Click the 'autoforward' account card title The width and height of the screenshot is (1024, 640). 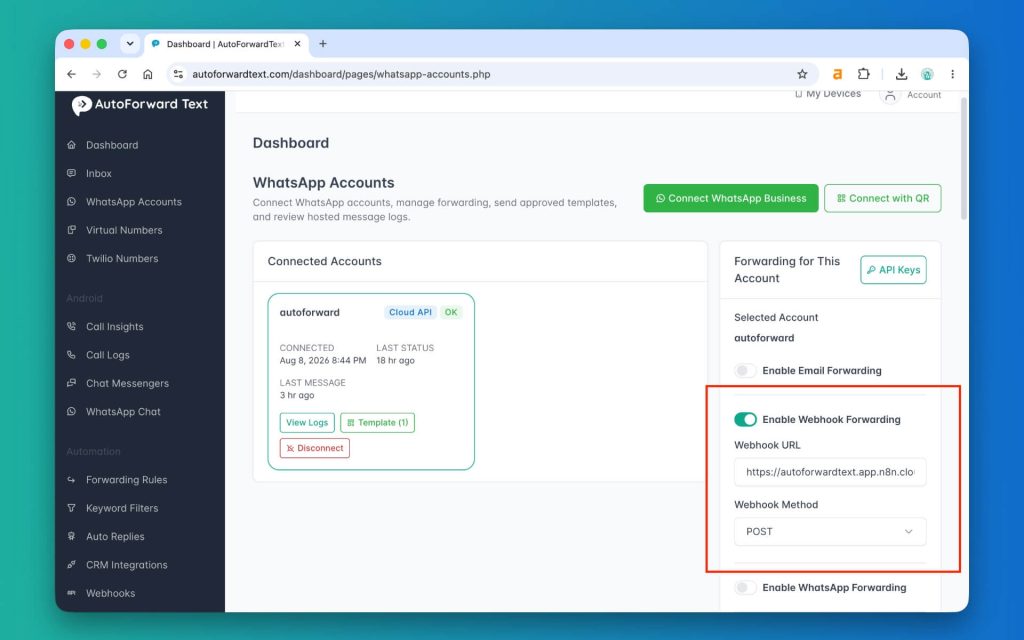tap(310, 312)
